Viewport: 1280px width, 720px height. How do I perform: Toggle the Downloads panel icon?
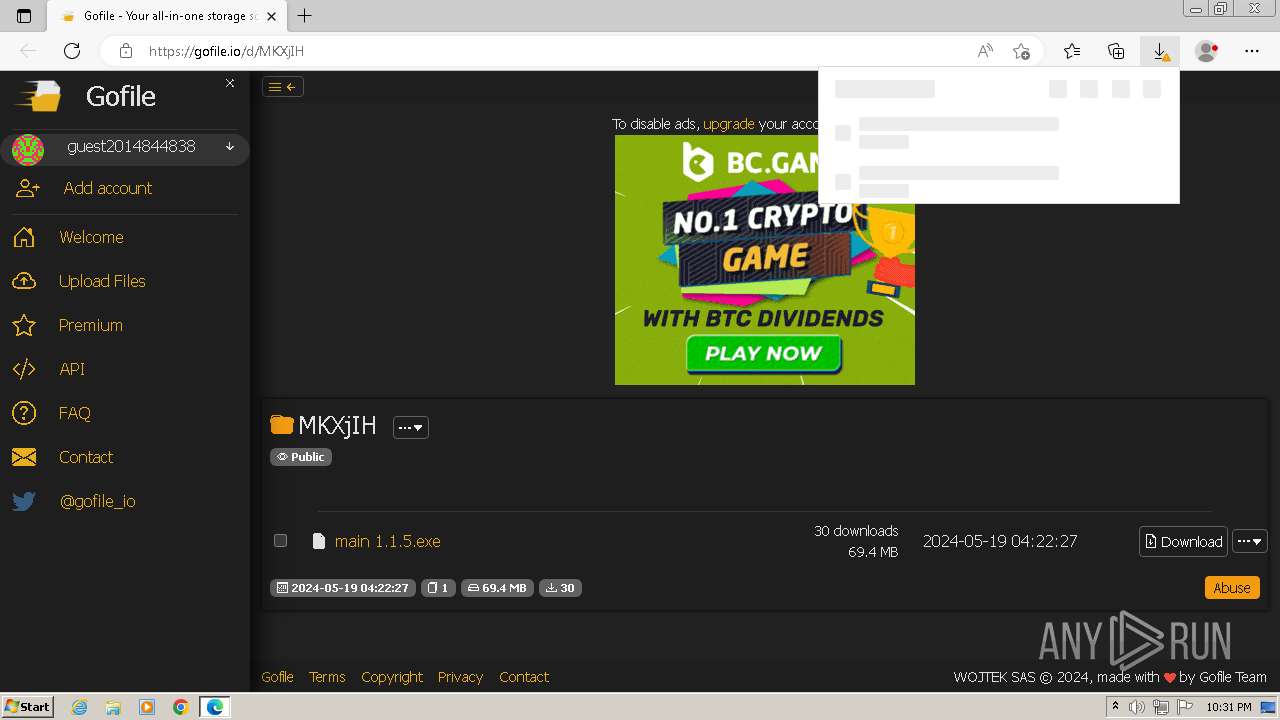click(x=1160, y=51)
